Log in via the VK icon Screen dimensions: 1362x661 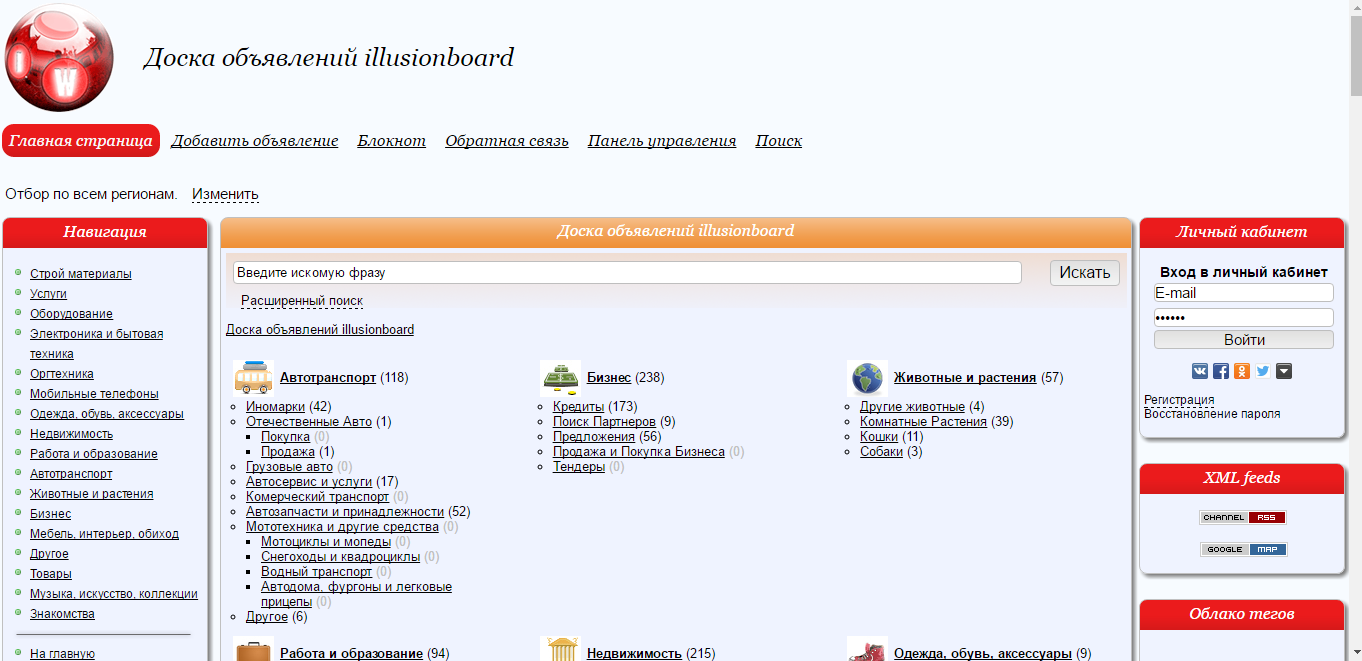pyautogui.click(x=1199, y=371)
